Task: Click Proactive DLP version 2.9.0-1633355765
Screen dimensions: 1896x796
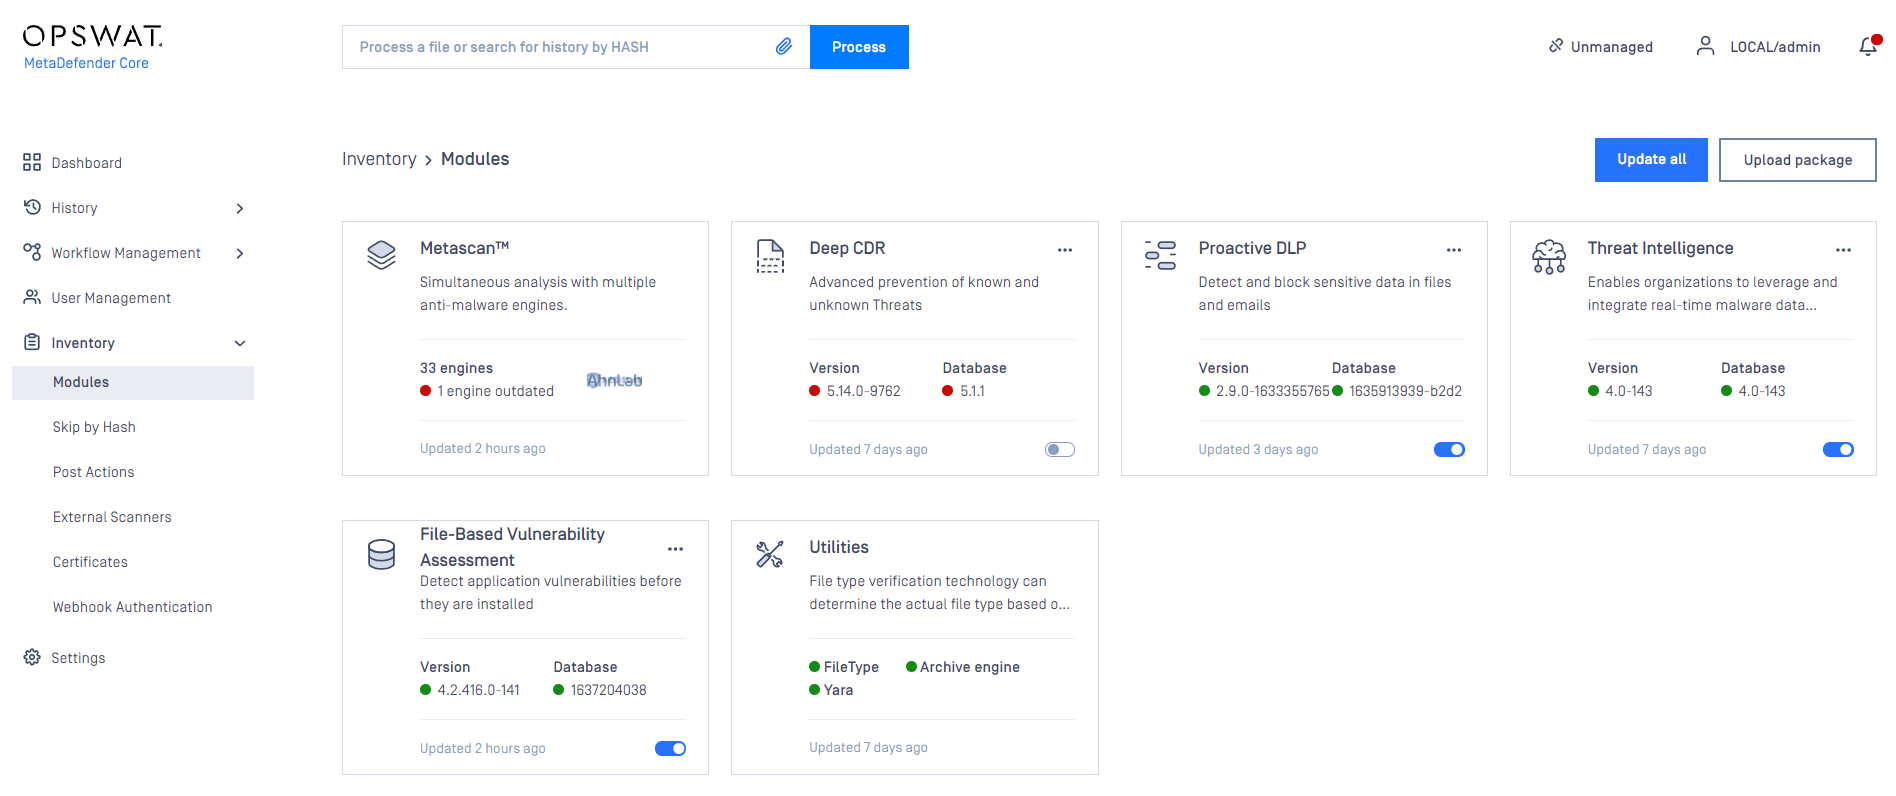Action: (1272, 391)
